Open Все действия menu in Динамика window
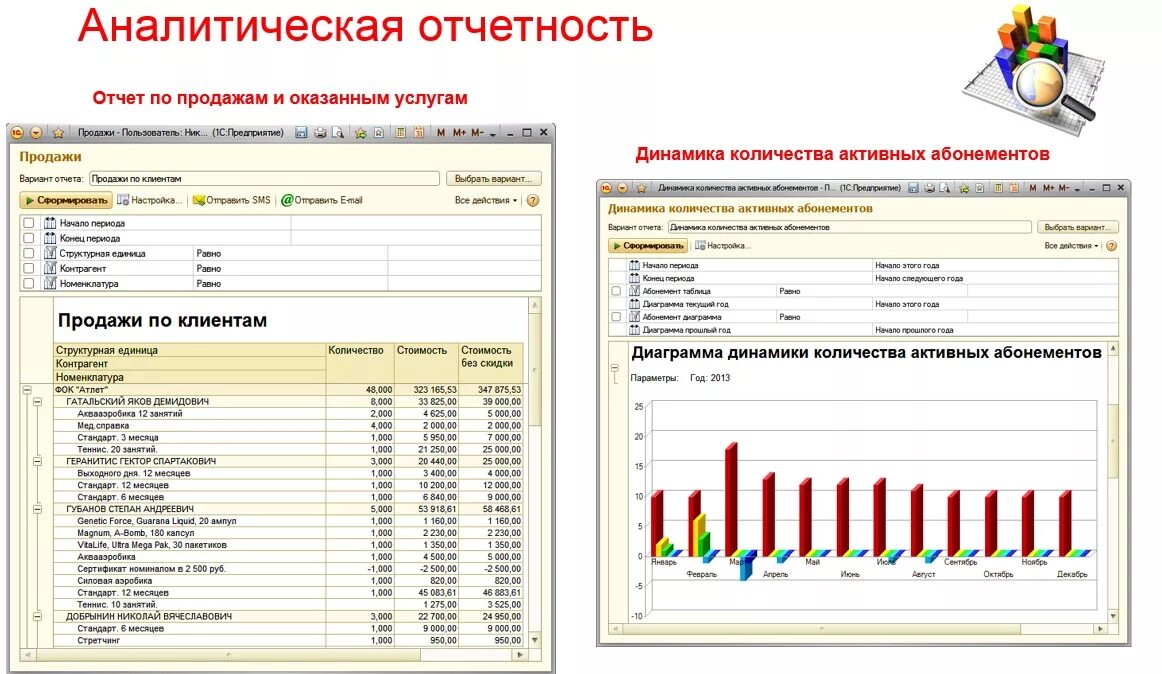The image size is (1162, 674). click(x=1072, y=245)
